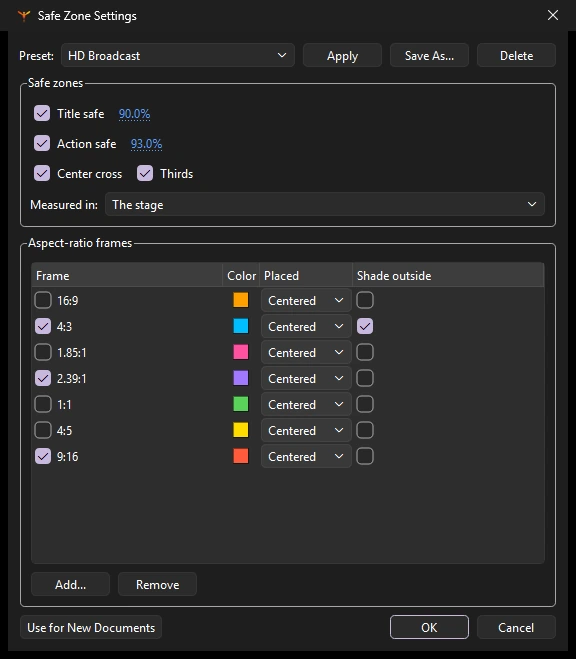Enable Shade outside for the 1.85:1 frame
576x659 pixels.
pyautogui.click(x=365, y=352)
